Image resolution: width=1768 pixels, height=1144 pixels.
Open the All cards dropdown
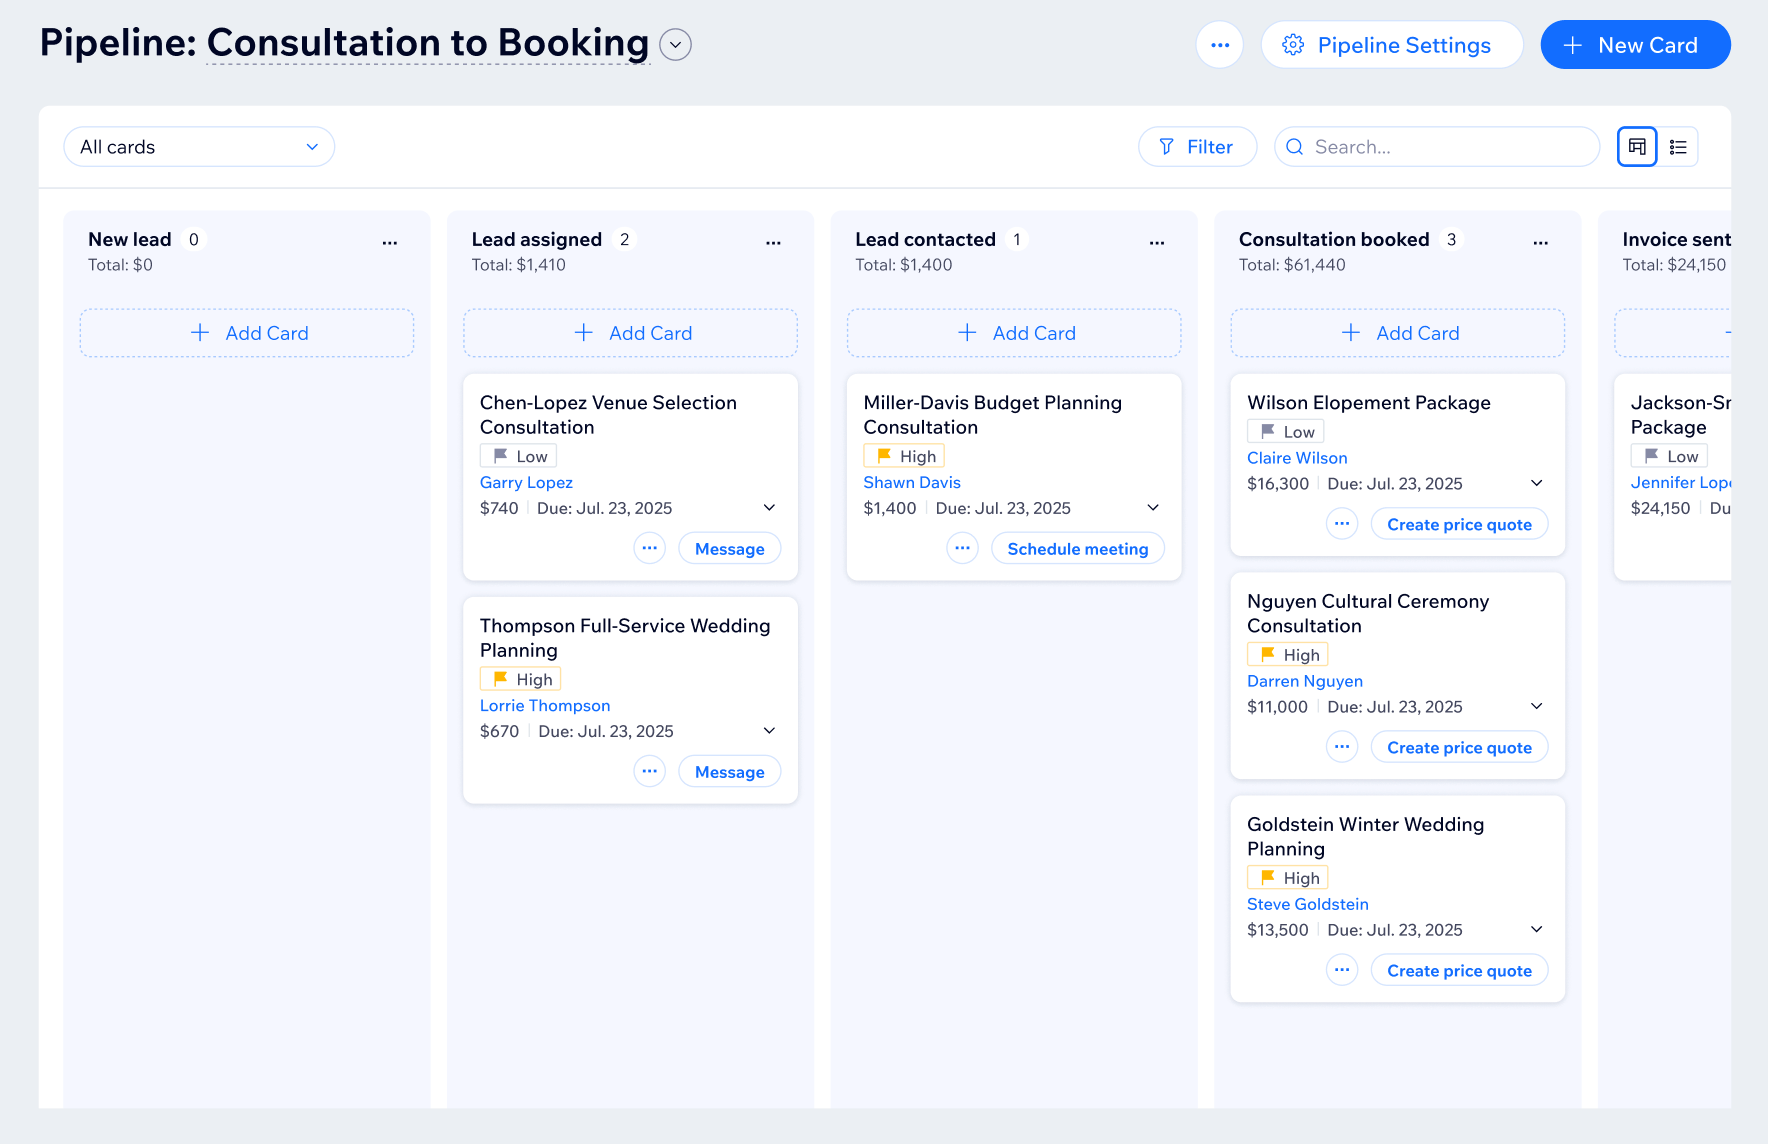click(199, 147)
